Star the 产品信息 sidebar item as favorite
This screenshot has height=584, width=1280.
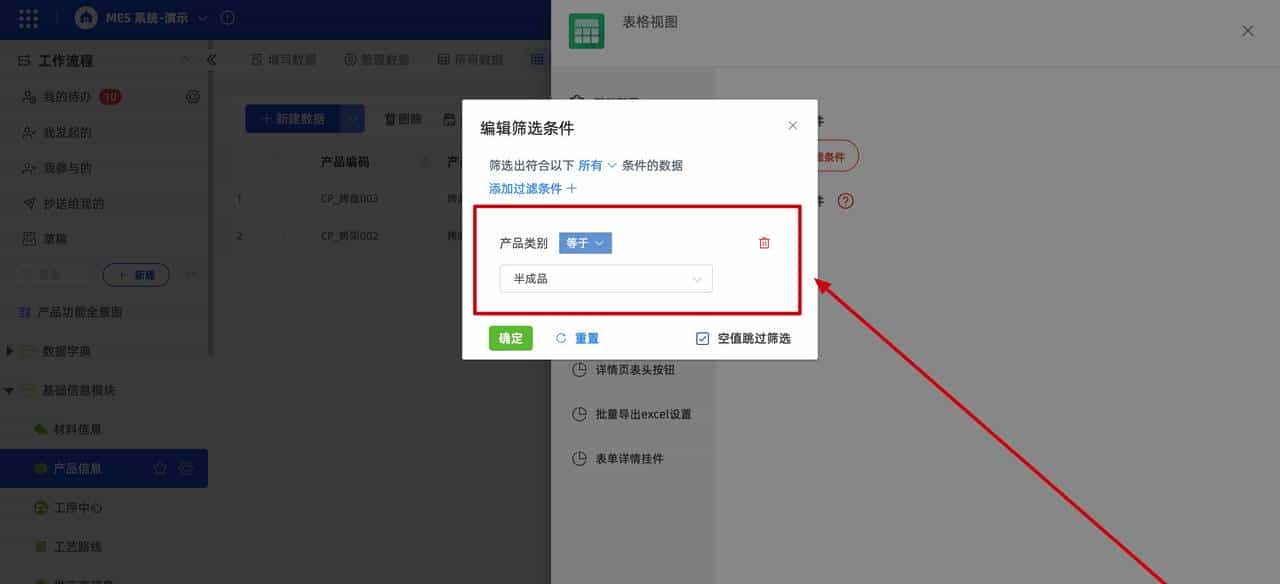click(158, 468)
